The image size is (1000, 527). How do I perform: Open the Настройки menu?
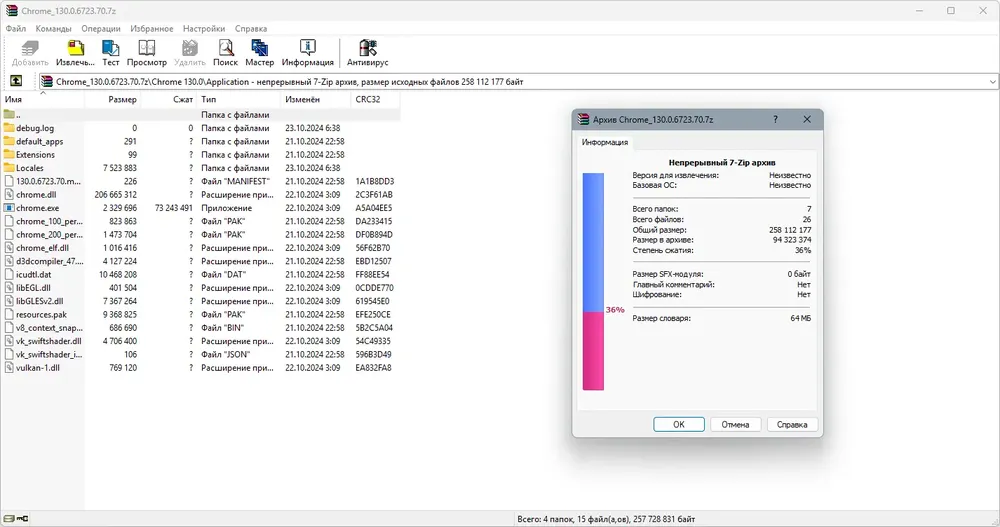(204, 29)
